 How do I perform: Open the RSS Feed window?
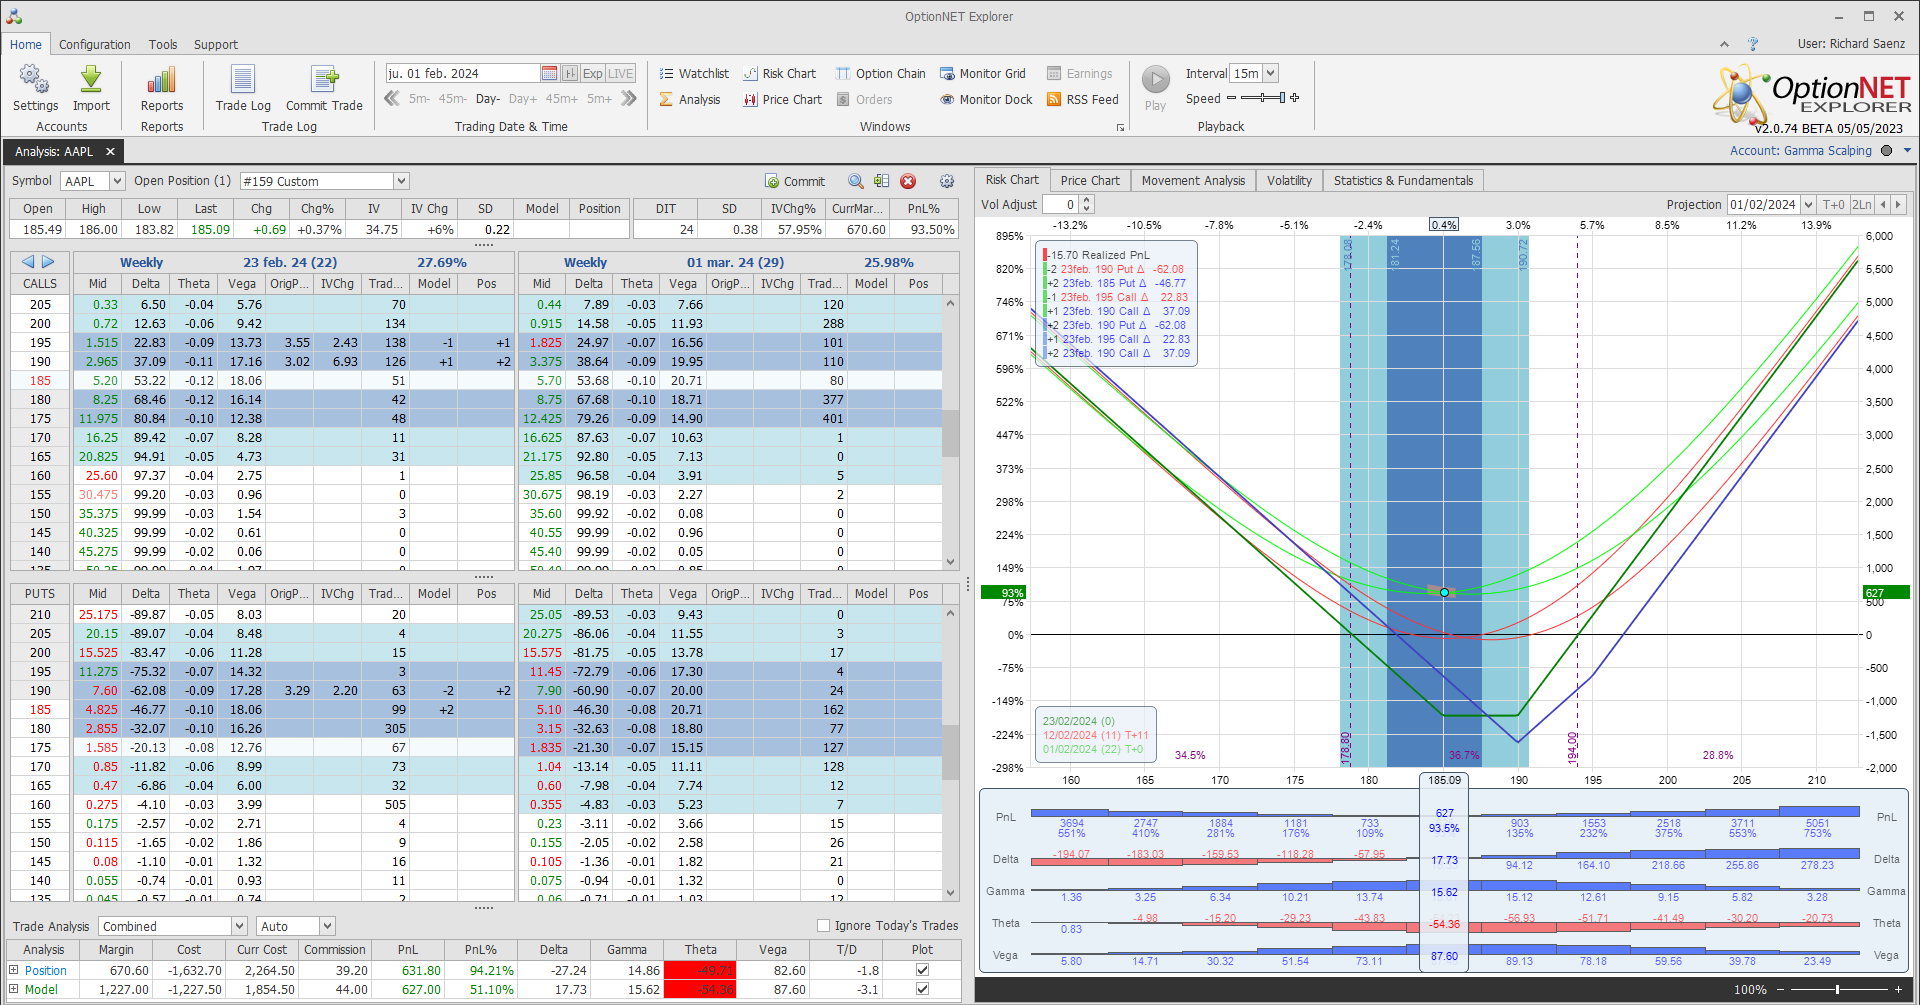1082,99
